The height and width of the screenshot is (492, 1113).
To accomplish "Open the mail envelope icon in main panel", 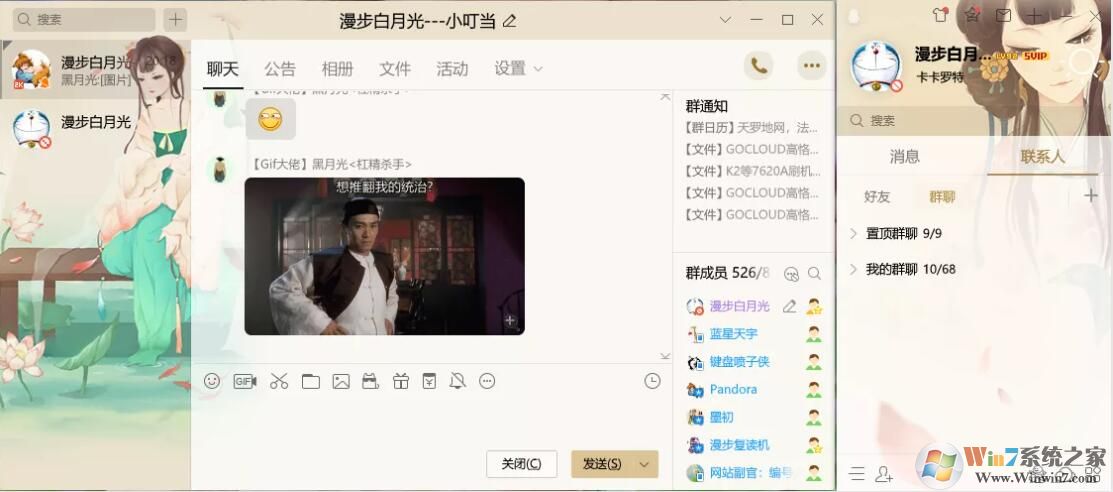I will pos(1003,15).
